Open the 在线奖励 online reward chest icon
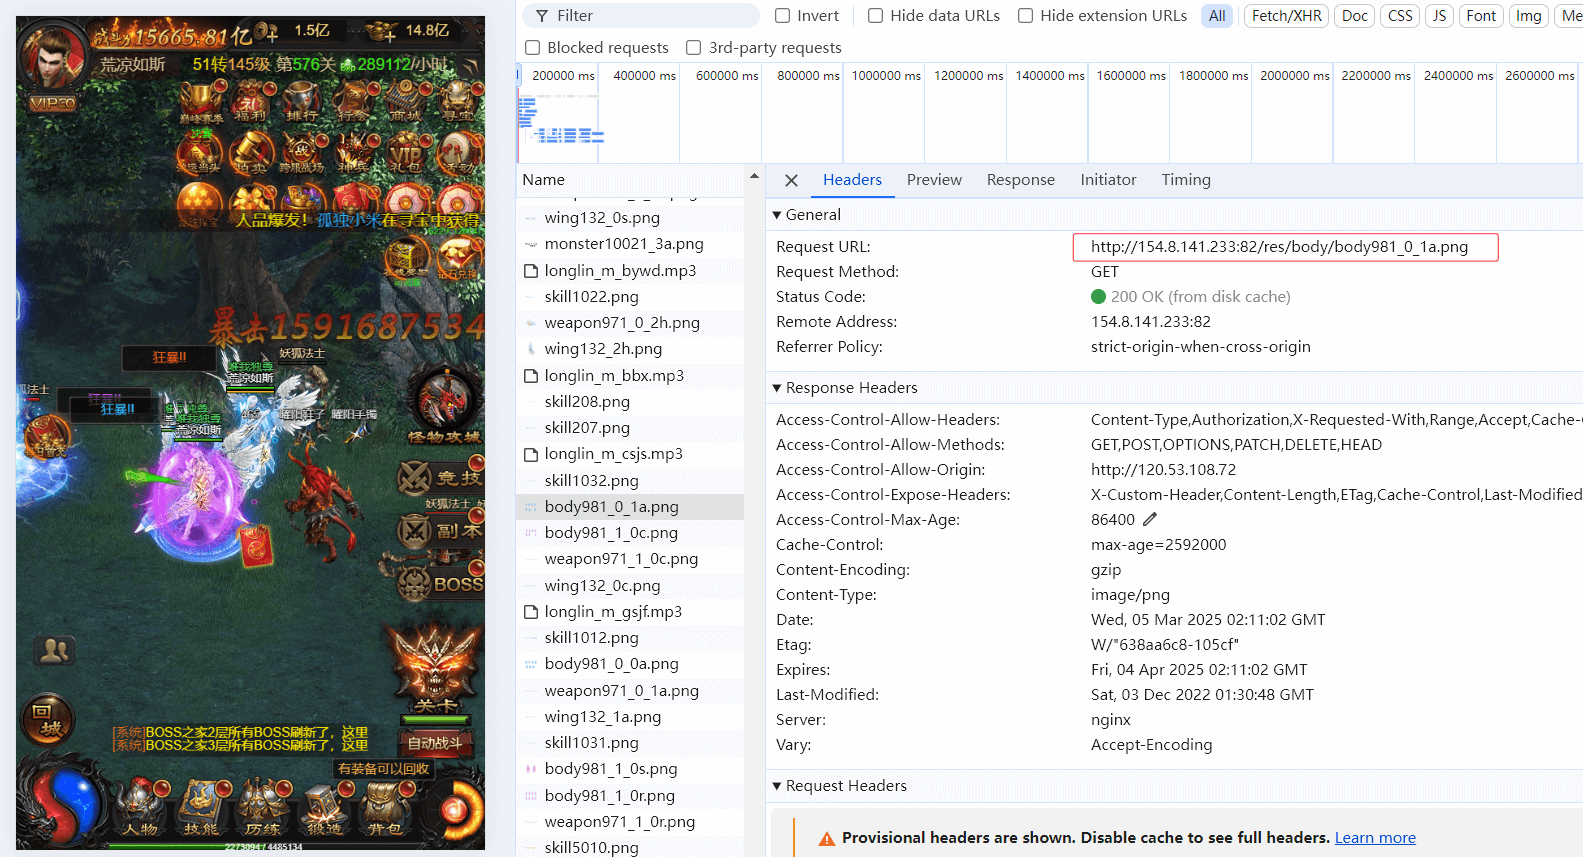The width and height of the screenshot is (1583, 857). 405,259
